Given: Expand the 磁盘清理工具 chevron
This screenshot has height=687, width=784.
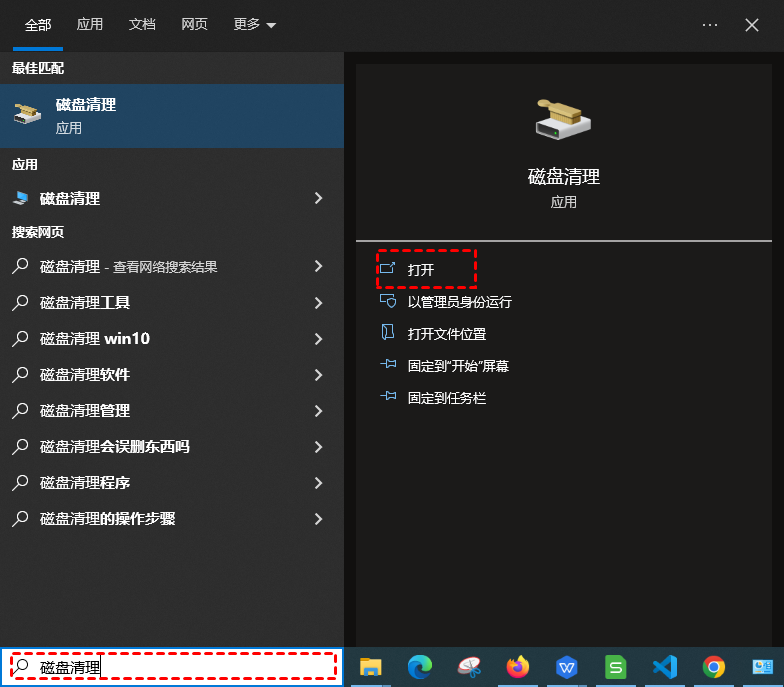Looking at the screenshot, I should [x=318, y=302].
